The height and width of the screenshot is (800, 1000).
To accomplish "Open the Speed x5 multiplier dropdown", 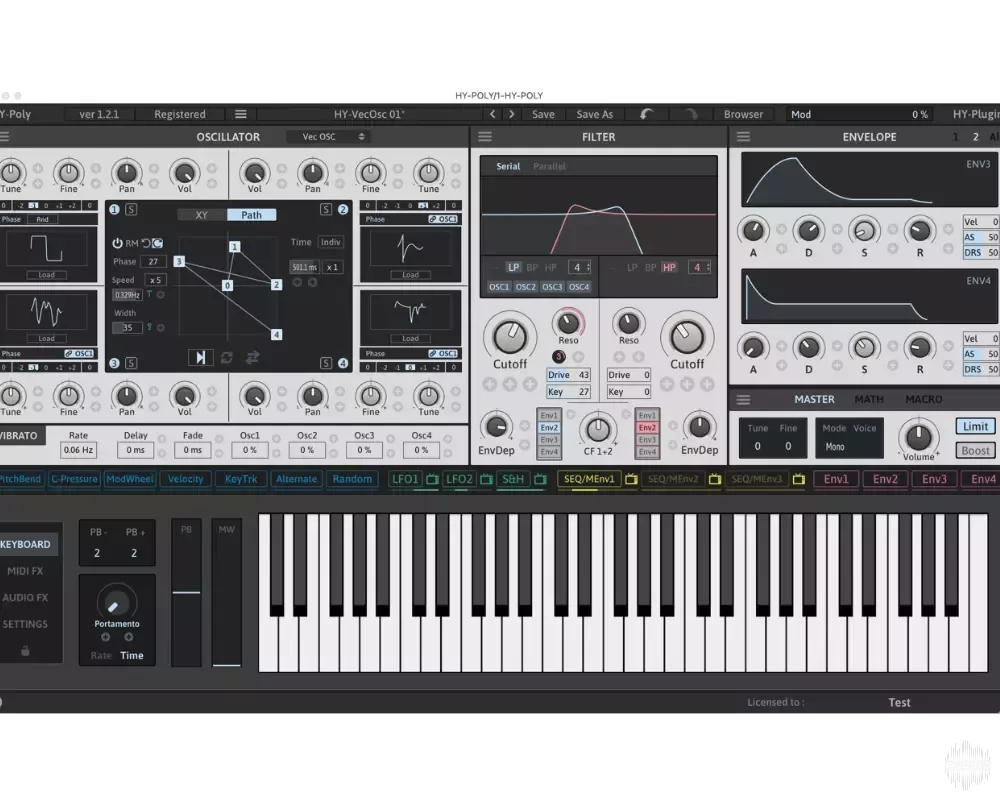I will click(x=155, y=279).
